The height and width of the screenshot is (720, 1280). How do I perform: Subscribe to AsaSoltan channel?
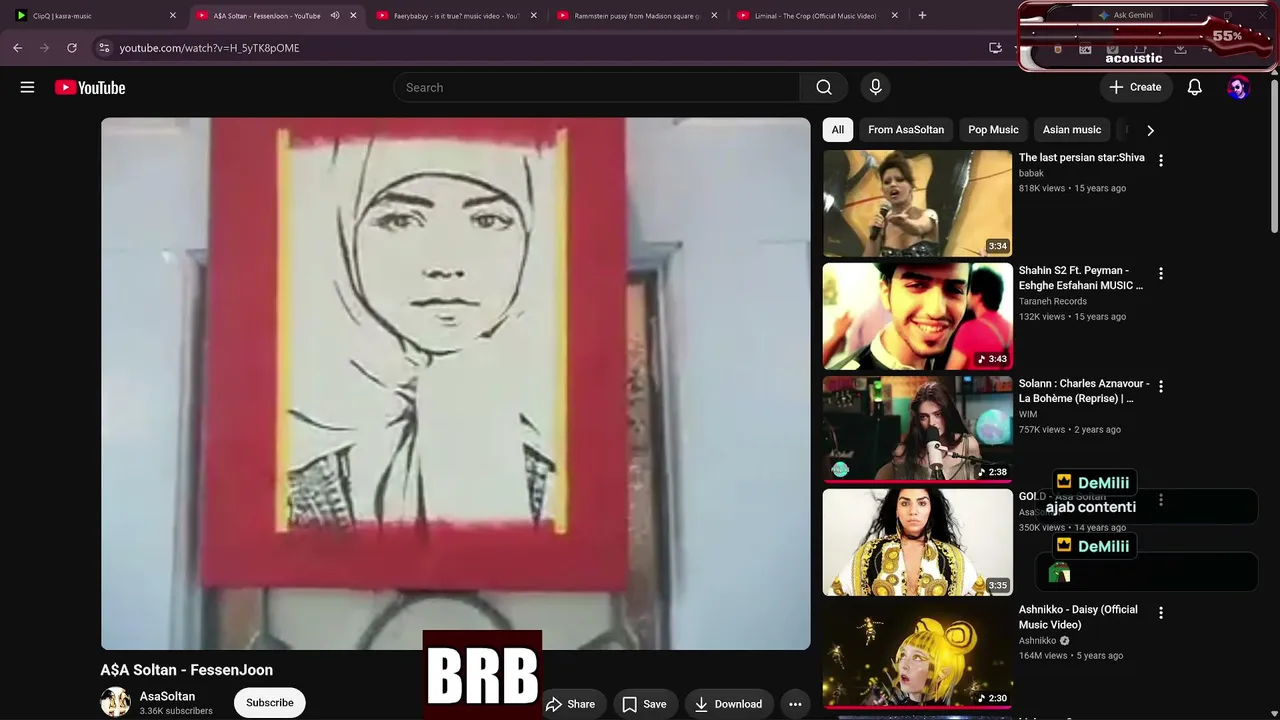tap(270, 702)
